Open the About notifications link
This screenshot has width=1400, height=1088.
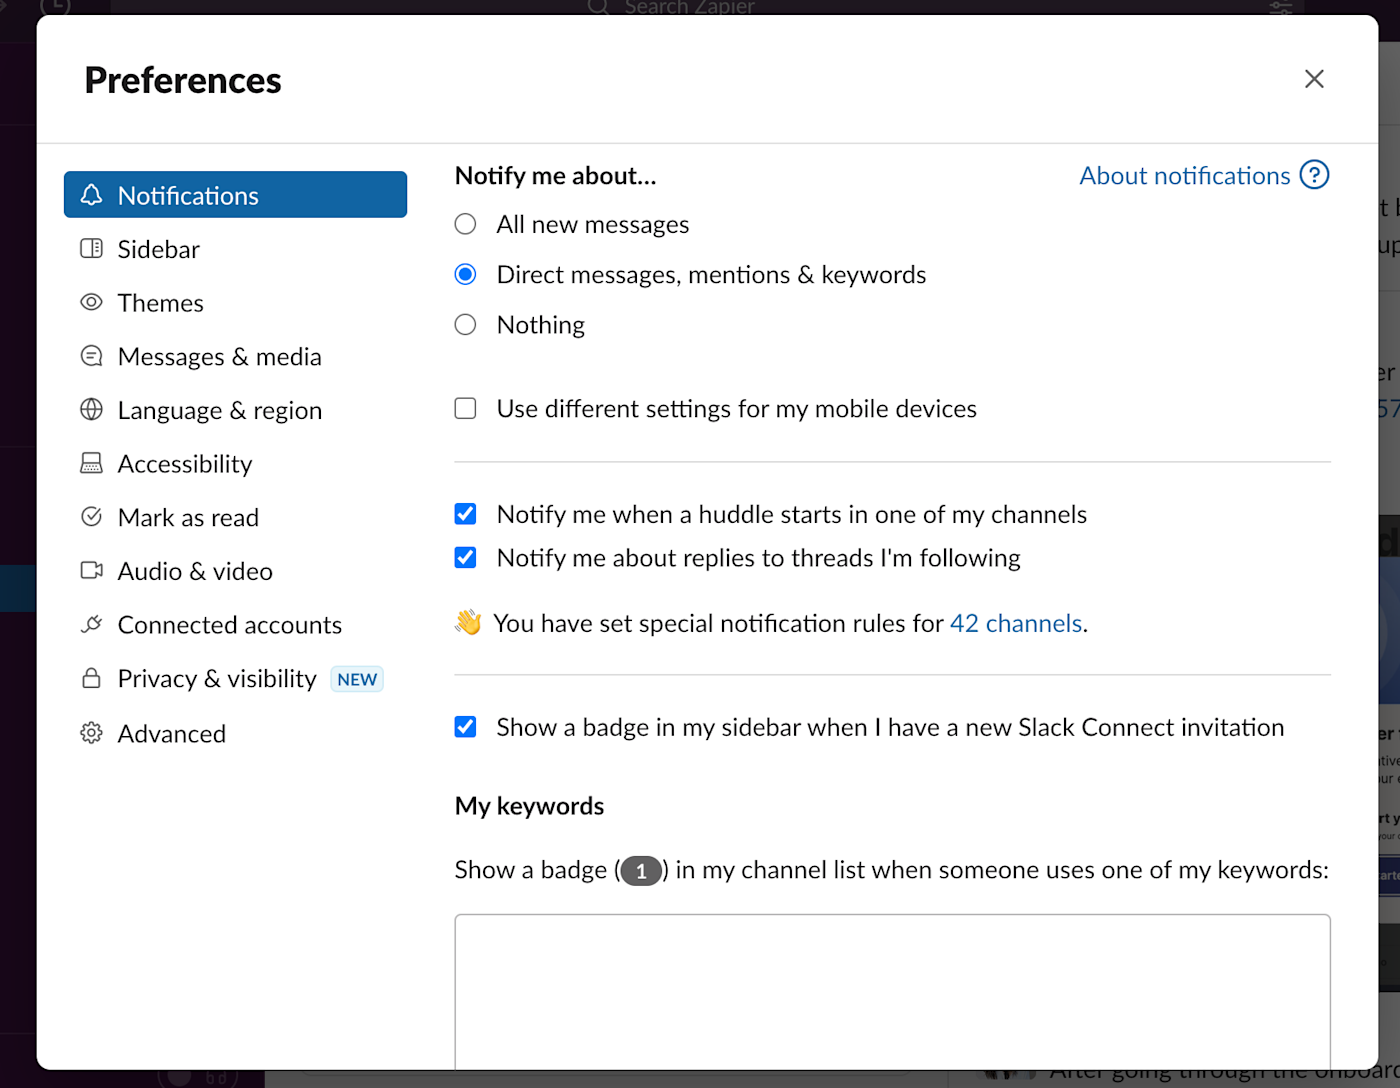1184,176
